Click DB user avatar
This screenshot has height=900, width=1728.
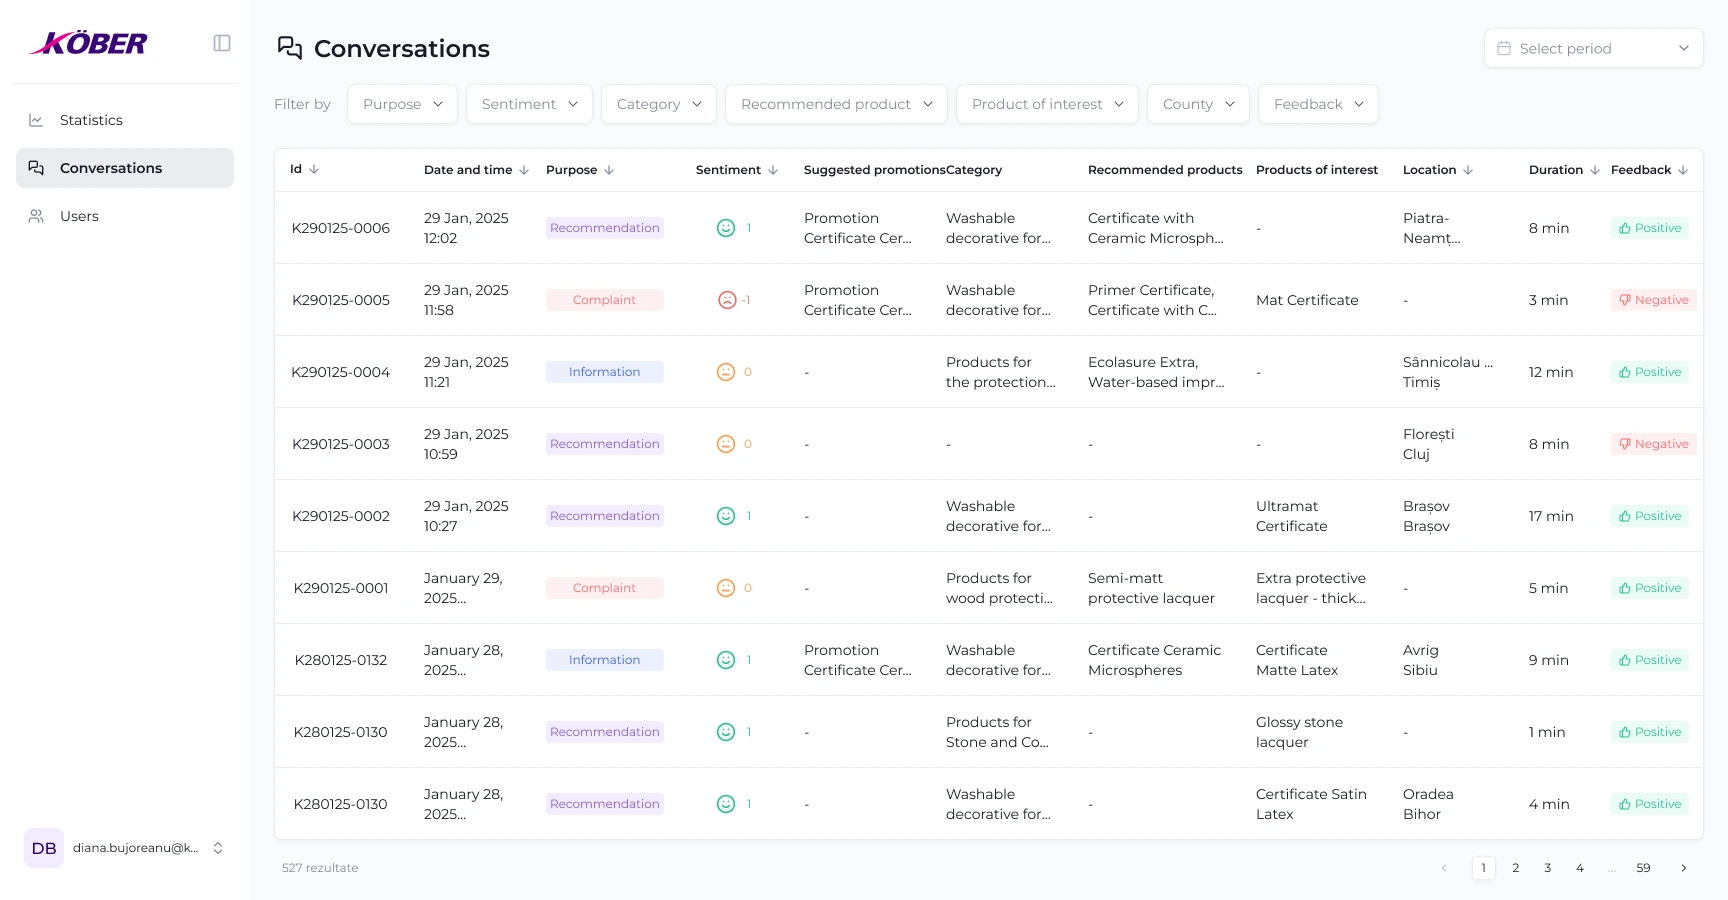click(44, 848)
